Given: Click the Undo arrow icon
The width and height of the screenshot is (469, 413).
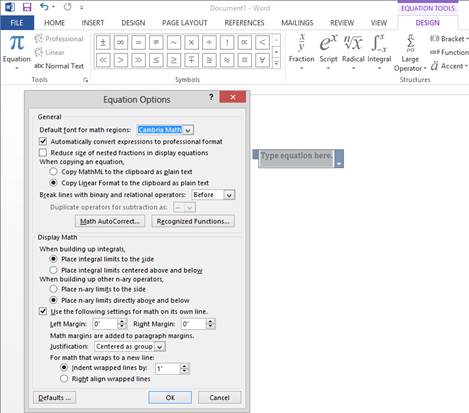Looking at the screenshot, I should (x=44, y=7).
